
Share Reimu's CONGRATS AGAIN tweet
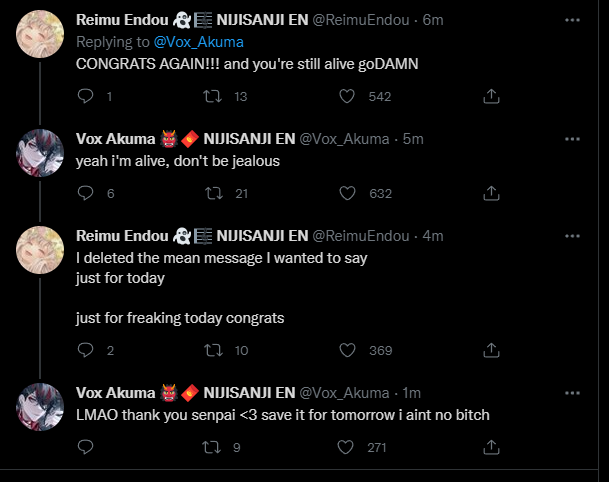pyautogui.click(x=492, y=96)
